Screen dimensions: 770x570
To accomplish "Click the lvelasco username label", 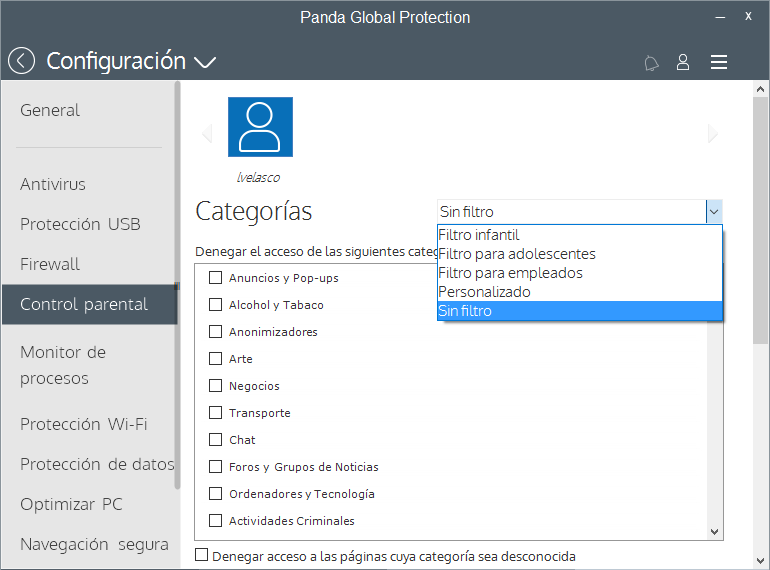I will click(258, 177).
